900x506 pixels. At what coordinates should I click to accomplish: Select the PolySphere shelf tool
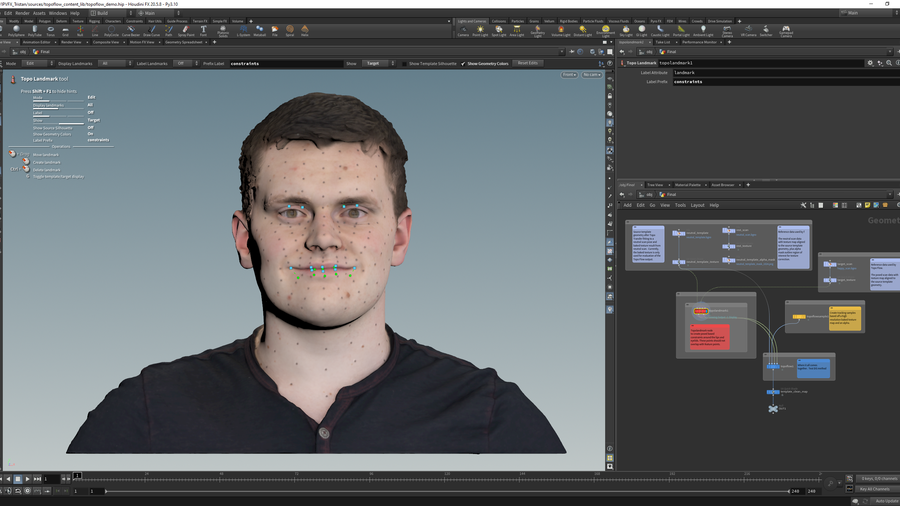pos(16,31)
